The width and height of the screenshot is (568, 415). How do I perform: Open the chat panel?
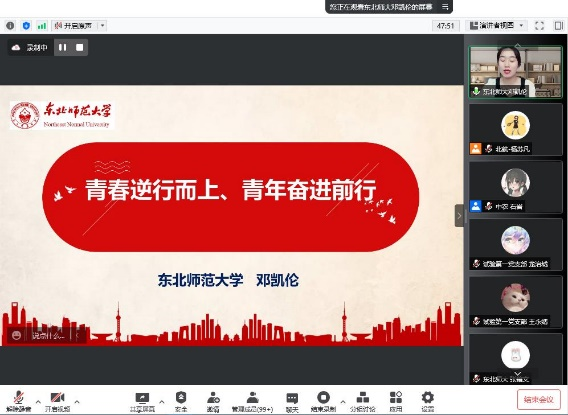(x=292, y=401)
